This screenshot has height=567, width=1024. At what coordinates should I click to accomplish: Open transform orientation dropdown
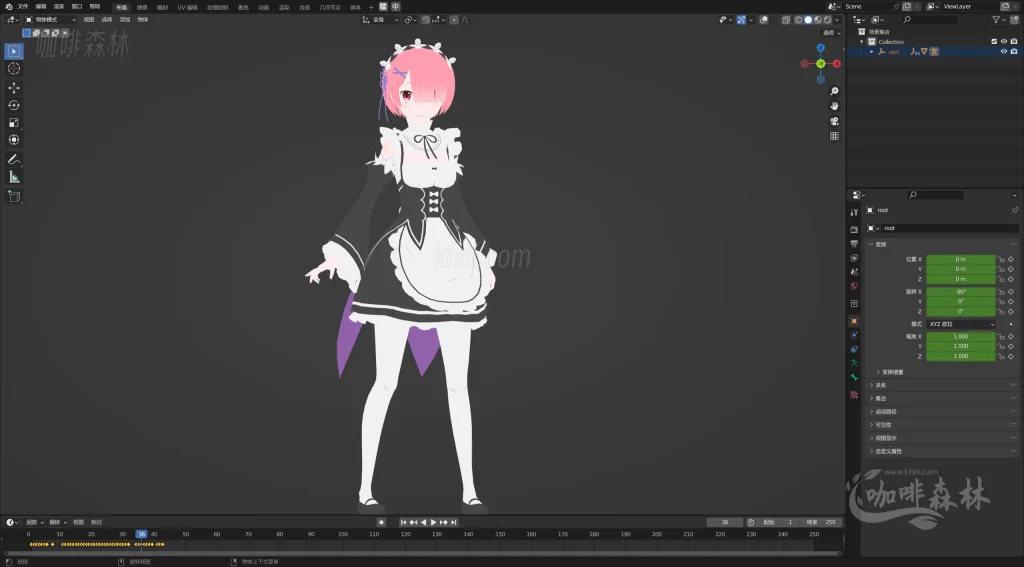(x=381, y=20)
